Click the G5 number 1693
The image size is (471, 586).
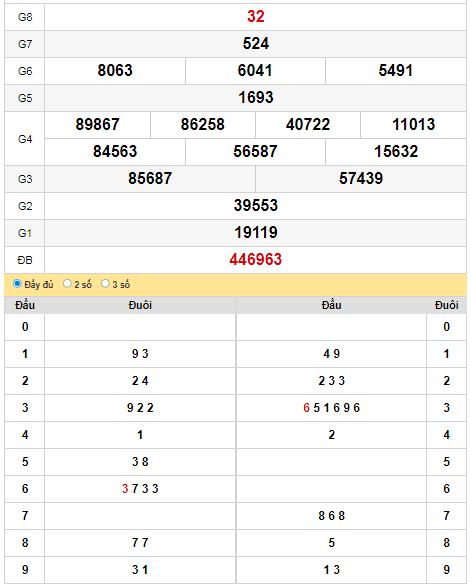click(256, 98)
